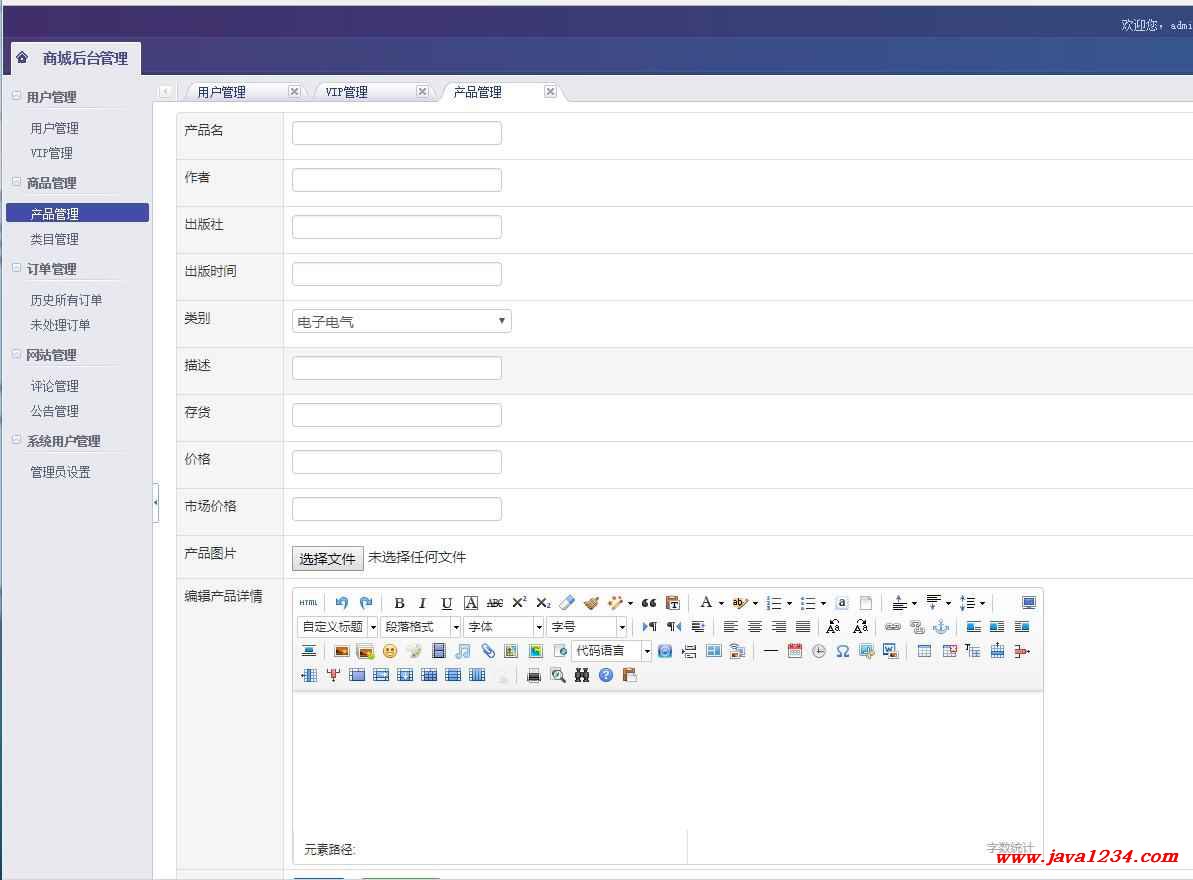Insert an anchor using the anchor icon

click(941, 627)
